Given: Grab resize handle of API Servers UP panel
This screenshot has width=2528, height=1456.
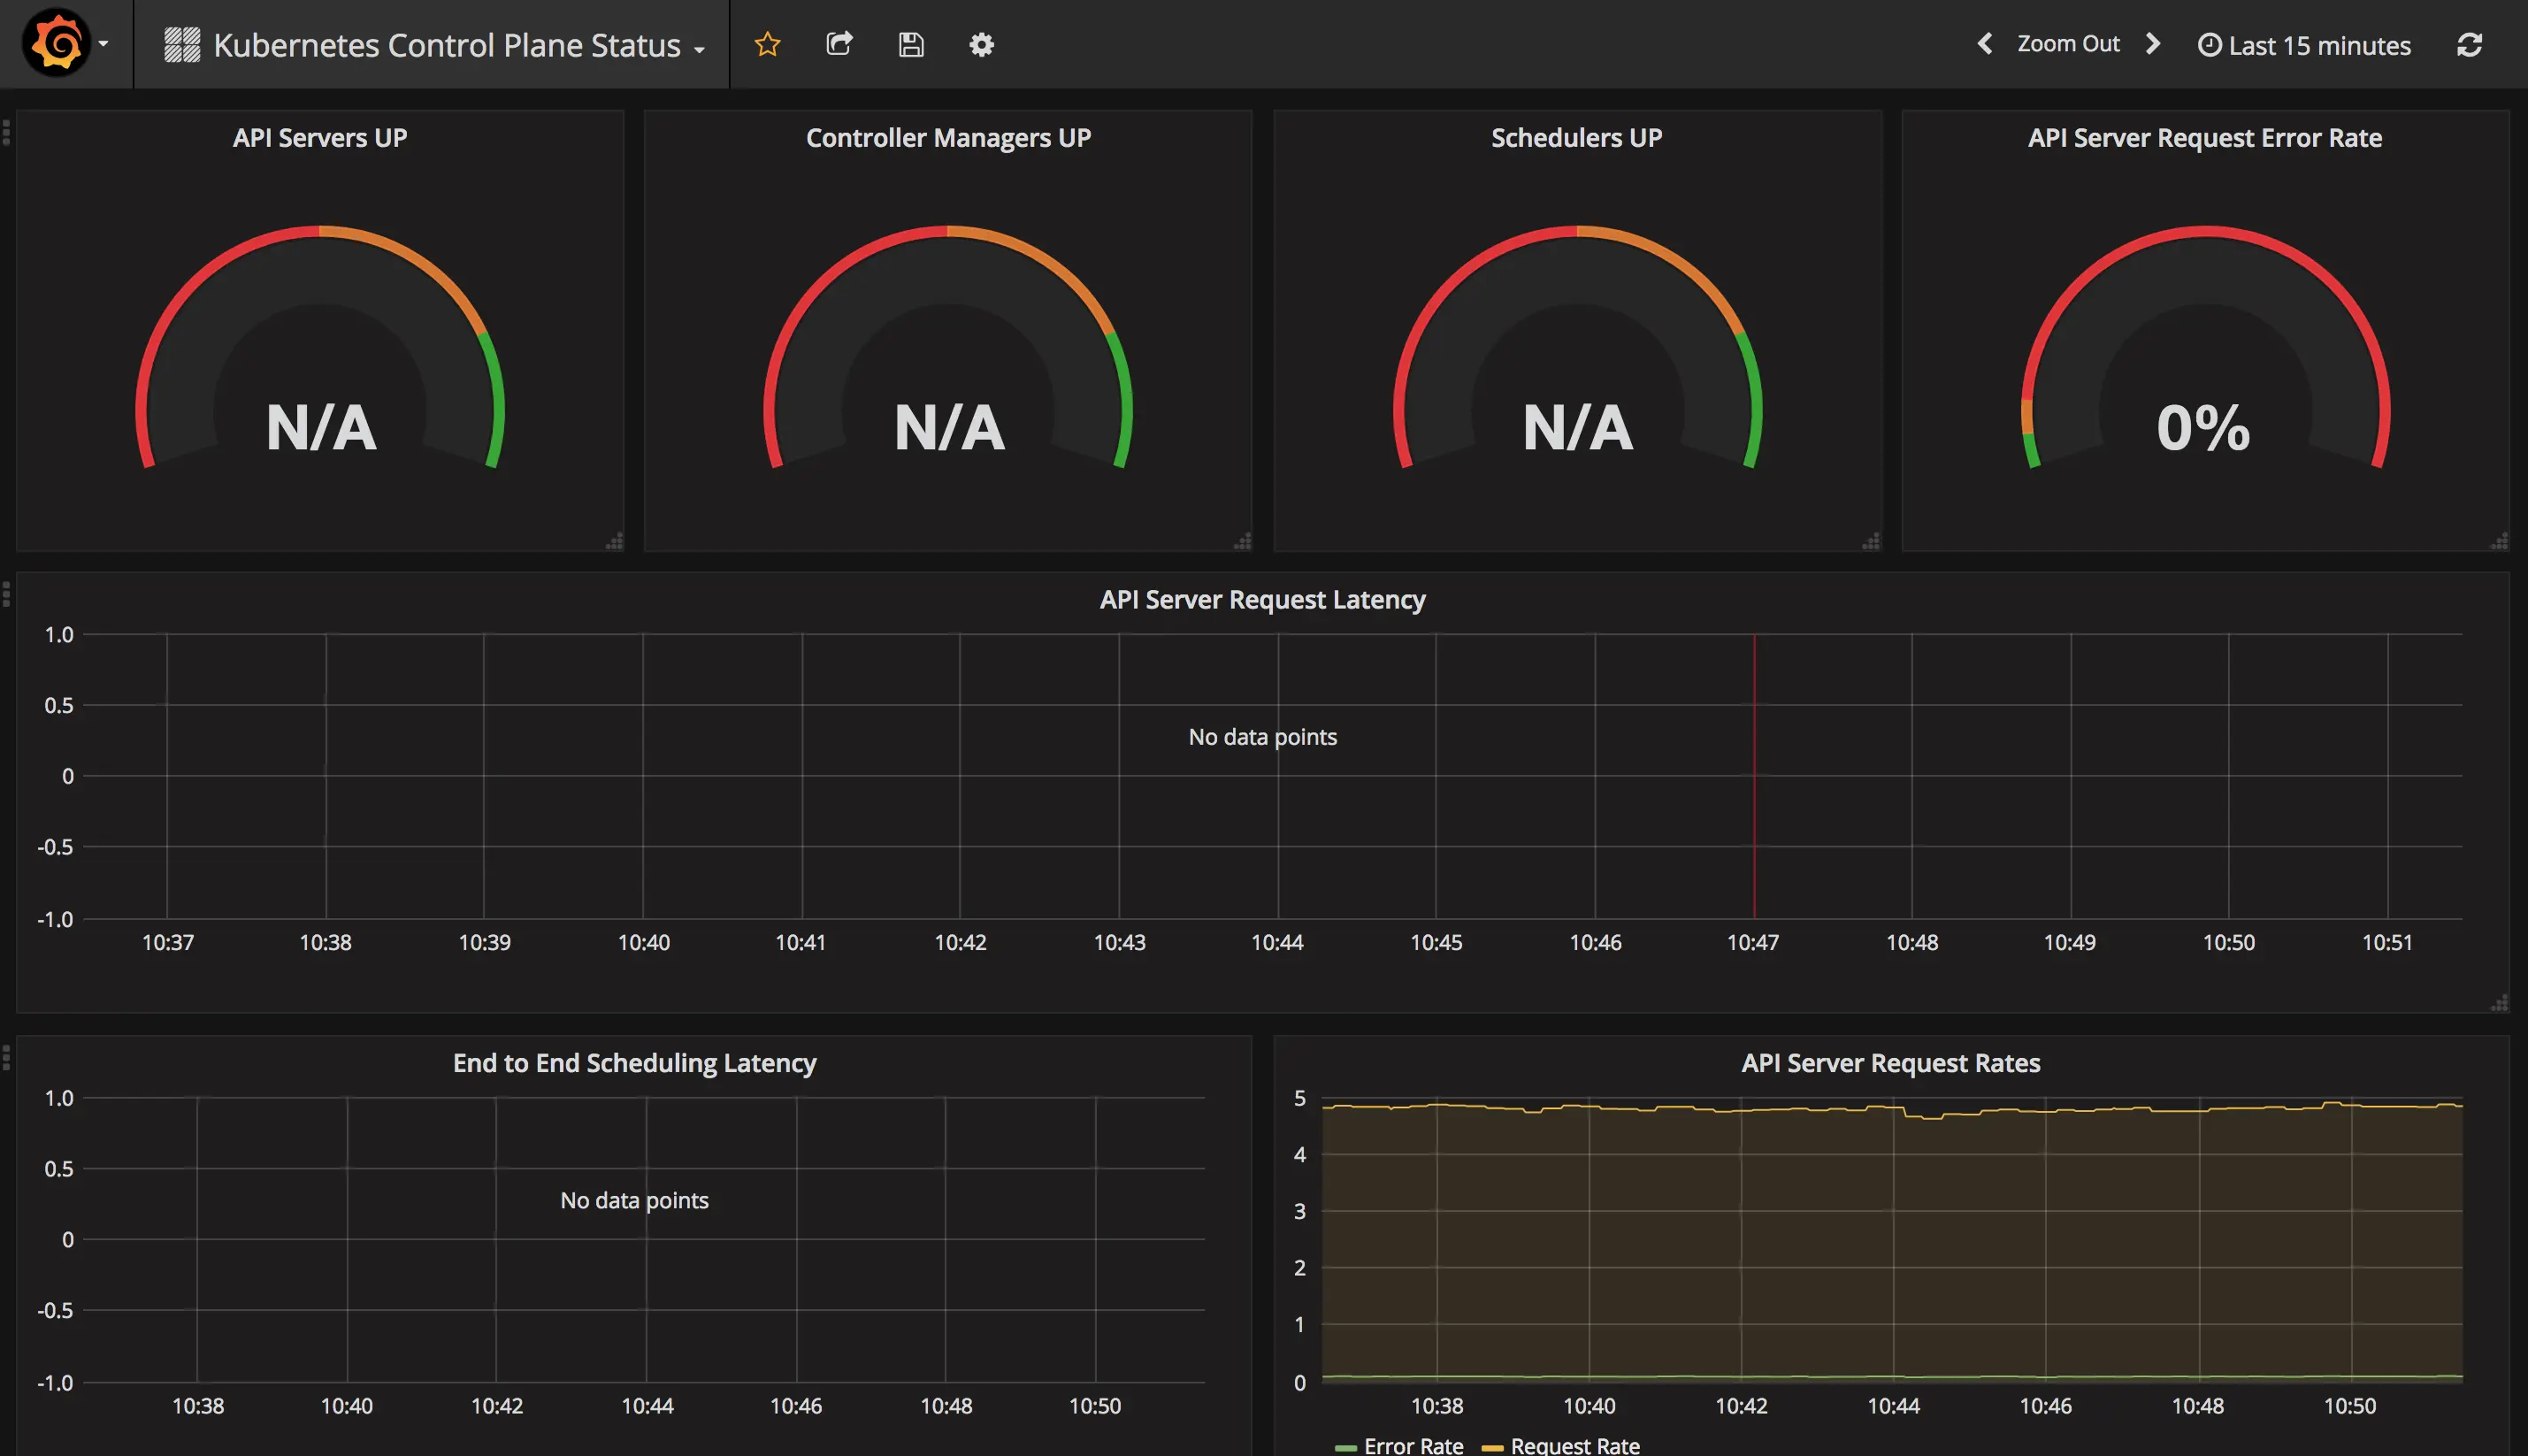Looking at the screenshot, I should click(614, 541).
